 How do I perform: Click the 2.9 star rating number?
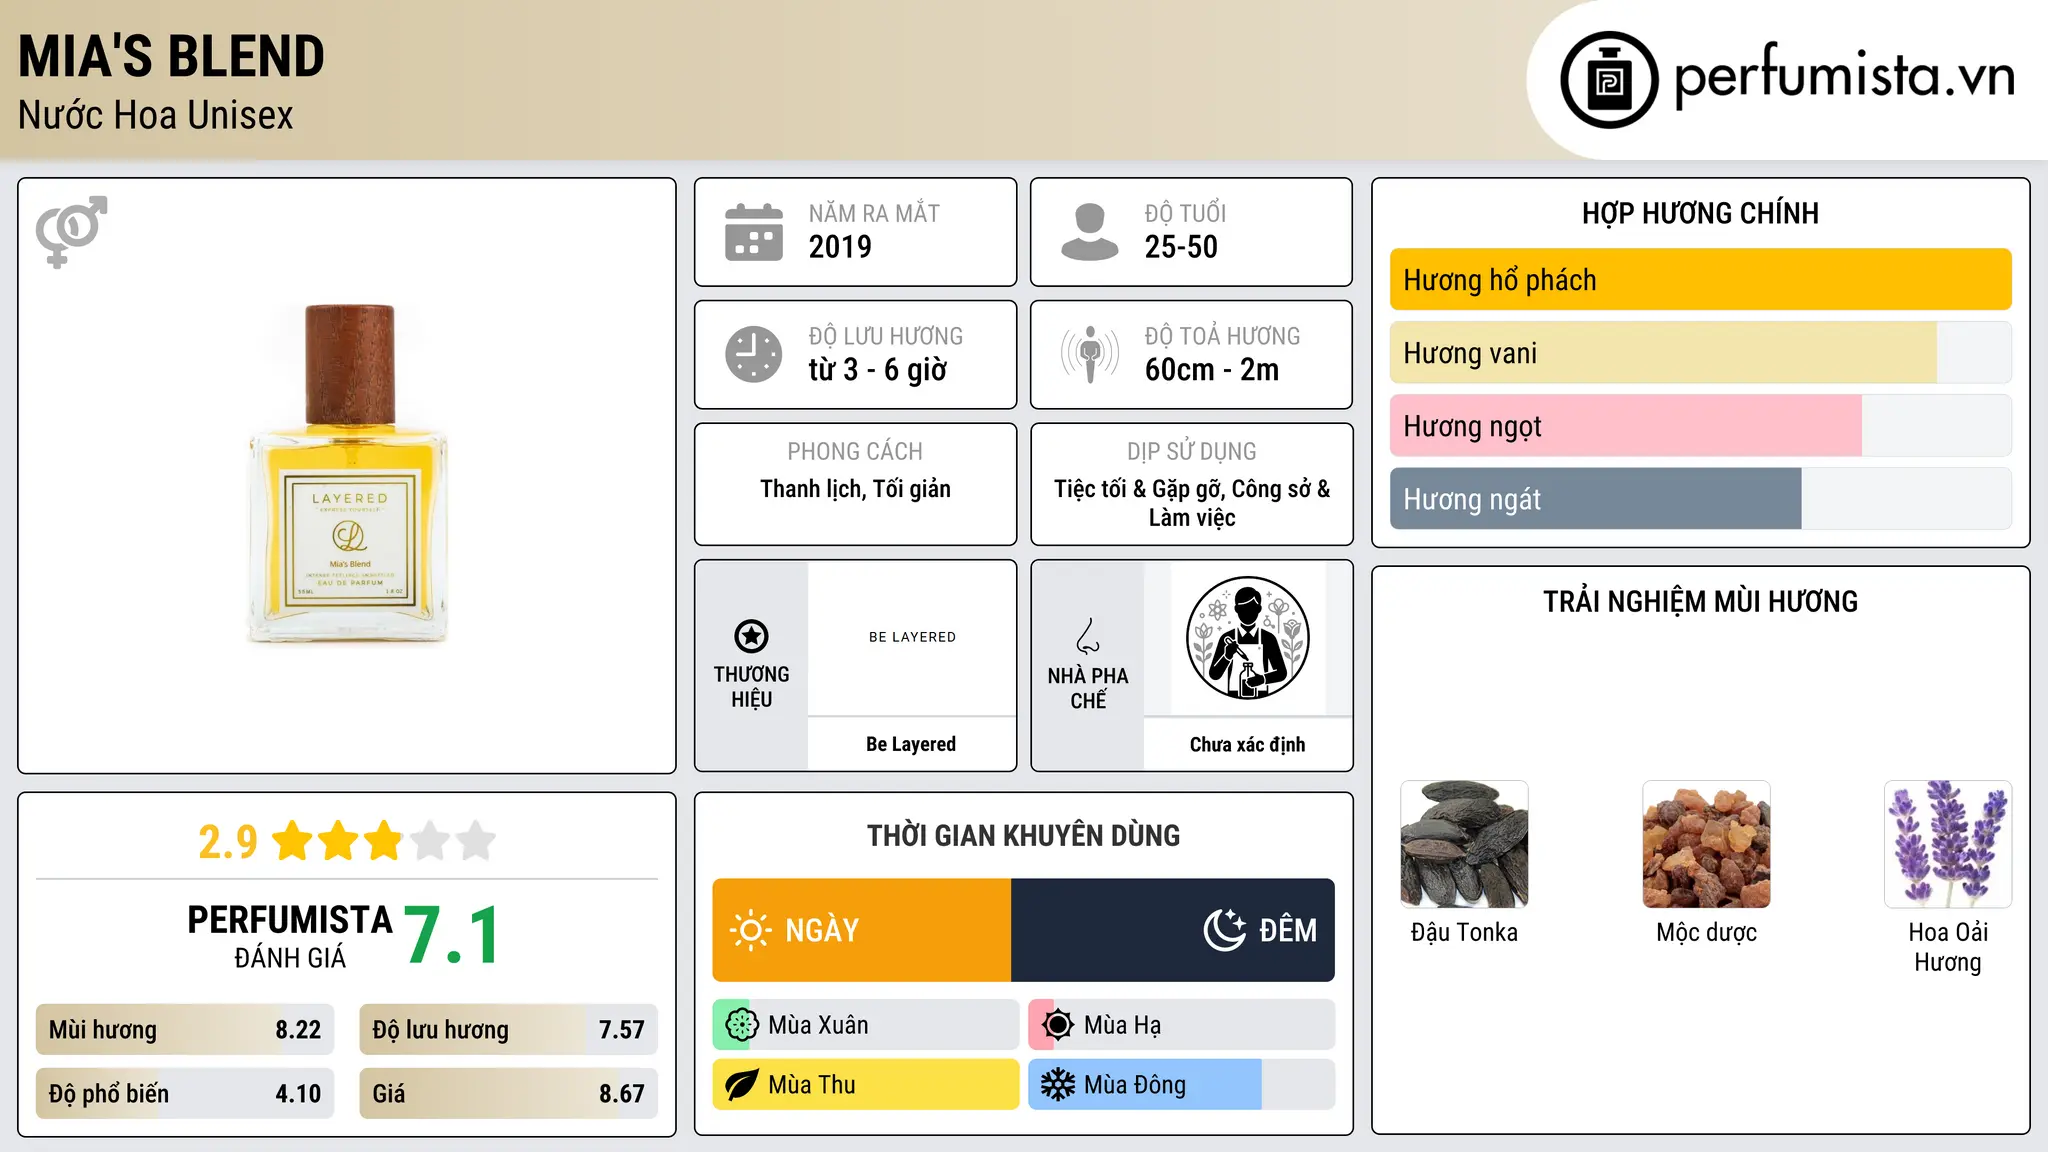click(228, 842)
